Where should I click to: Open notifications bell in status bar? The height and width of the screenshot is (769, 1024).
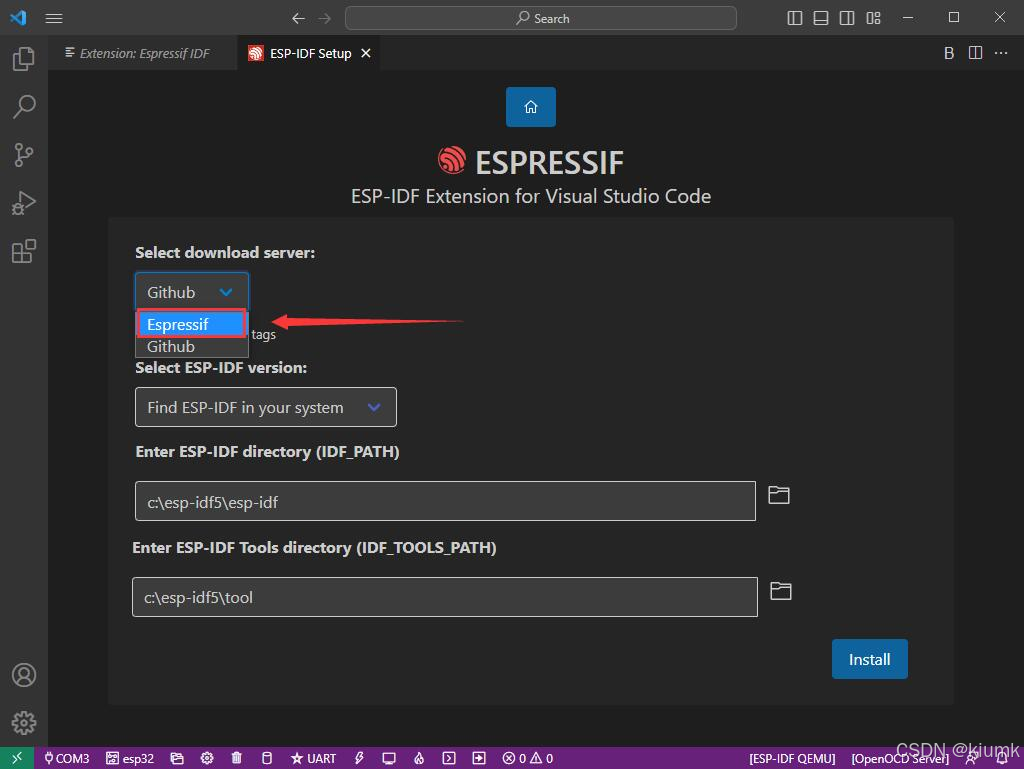click(x=1002, y=758)
